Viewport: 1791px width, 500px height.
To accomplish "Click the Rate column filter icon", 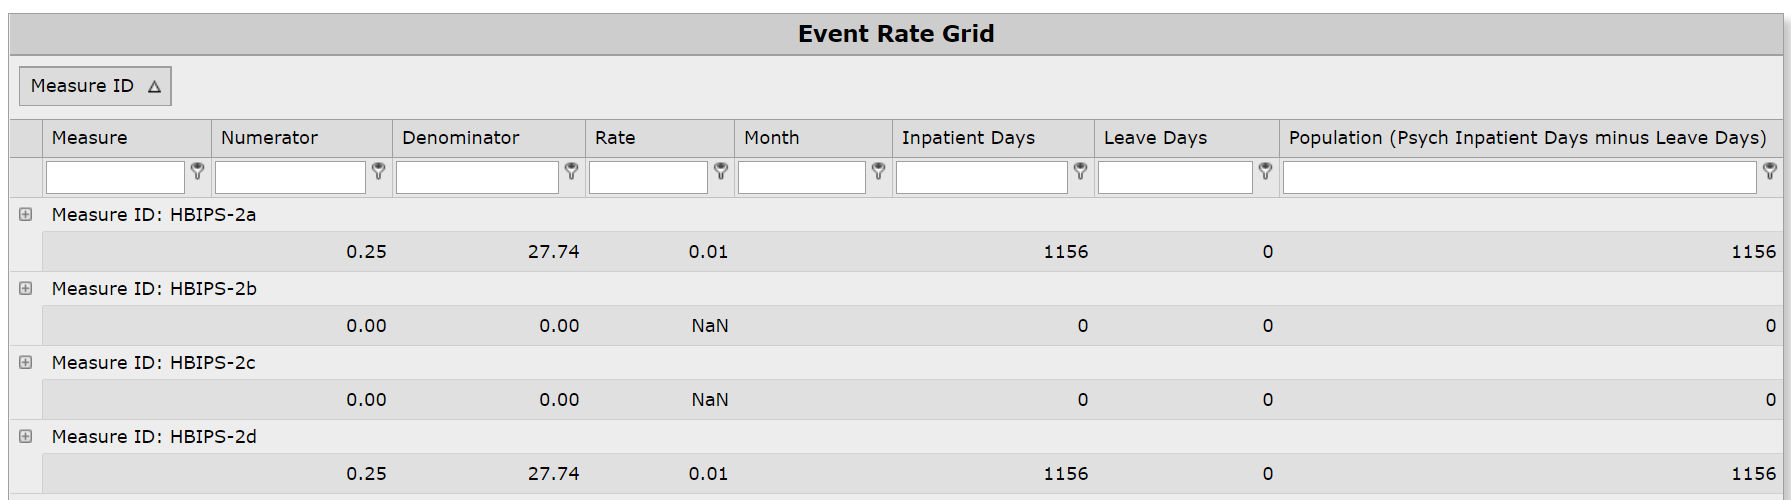I will point(721,171).
